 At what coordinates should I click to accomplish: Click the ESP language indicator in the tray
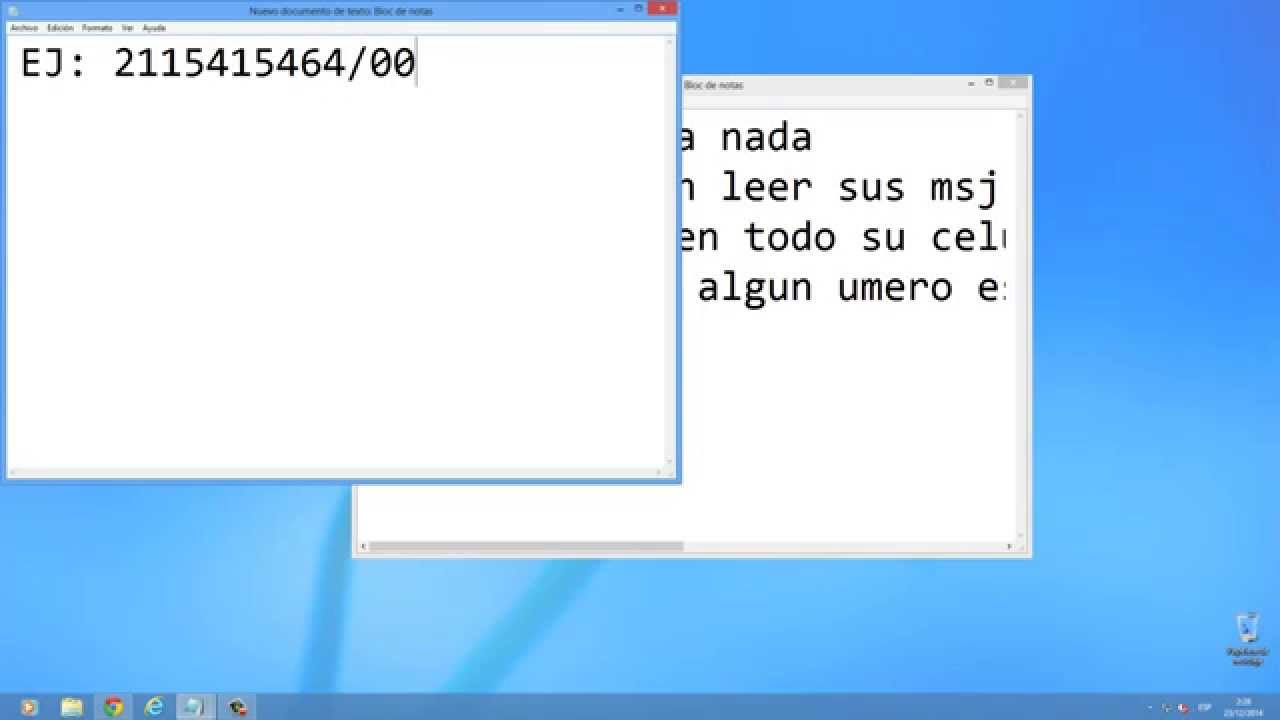(1204, 708)
